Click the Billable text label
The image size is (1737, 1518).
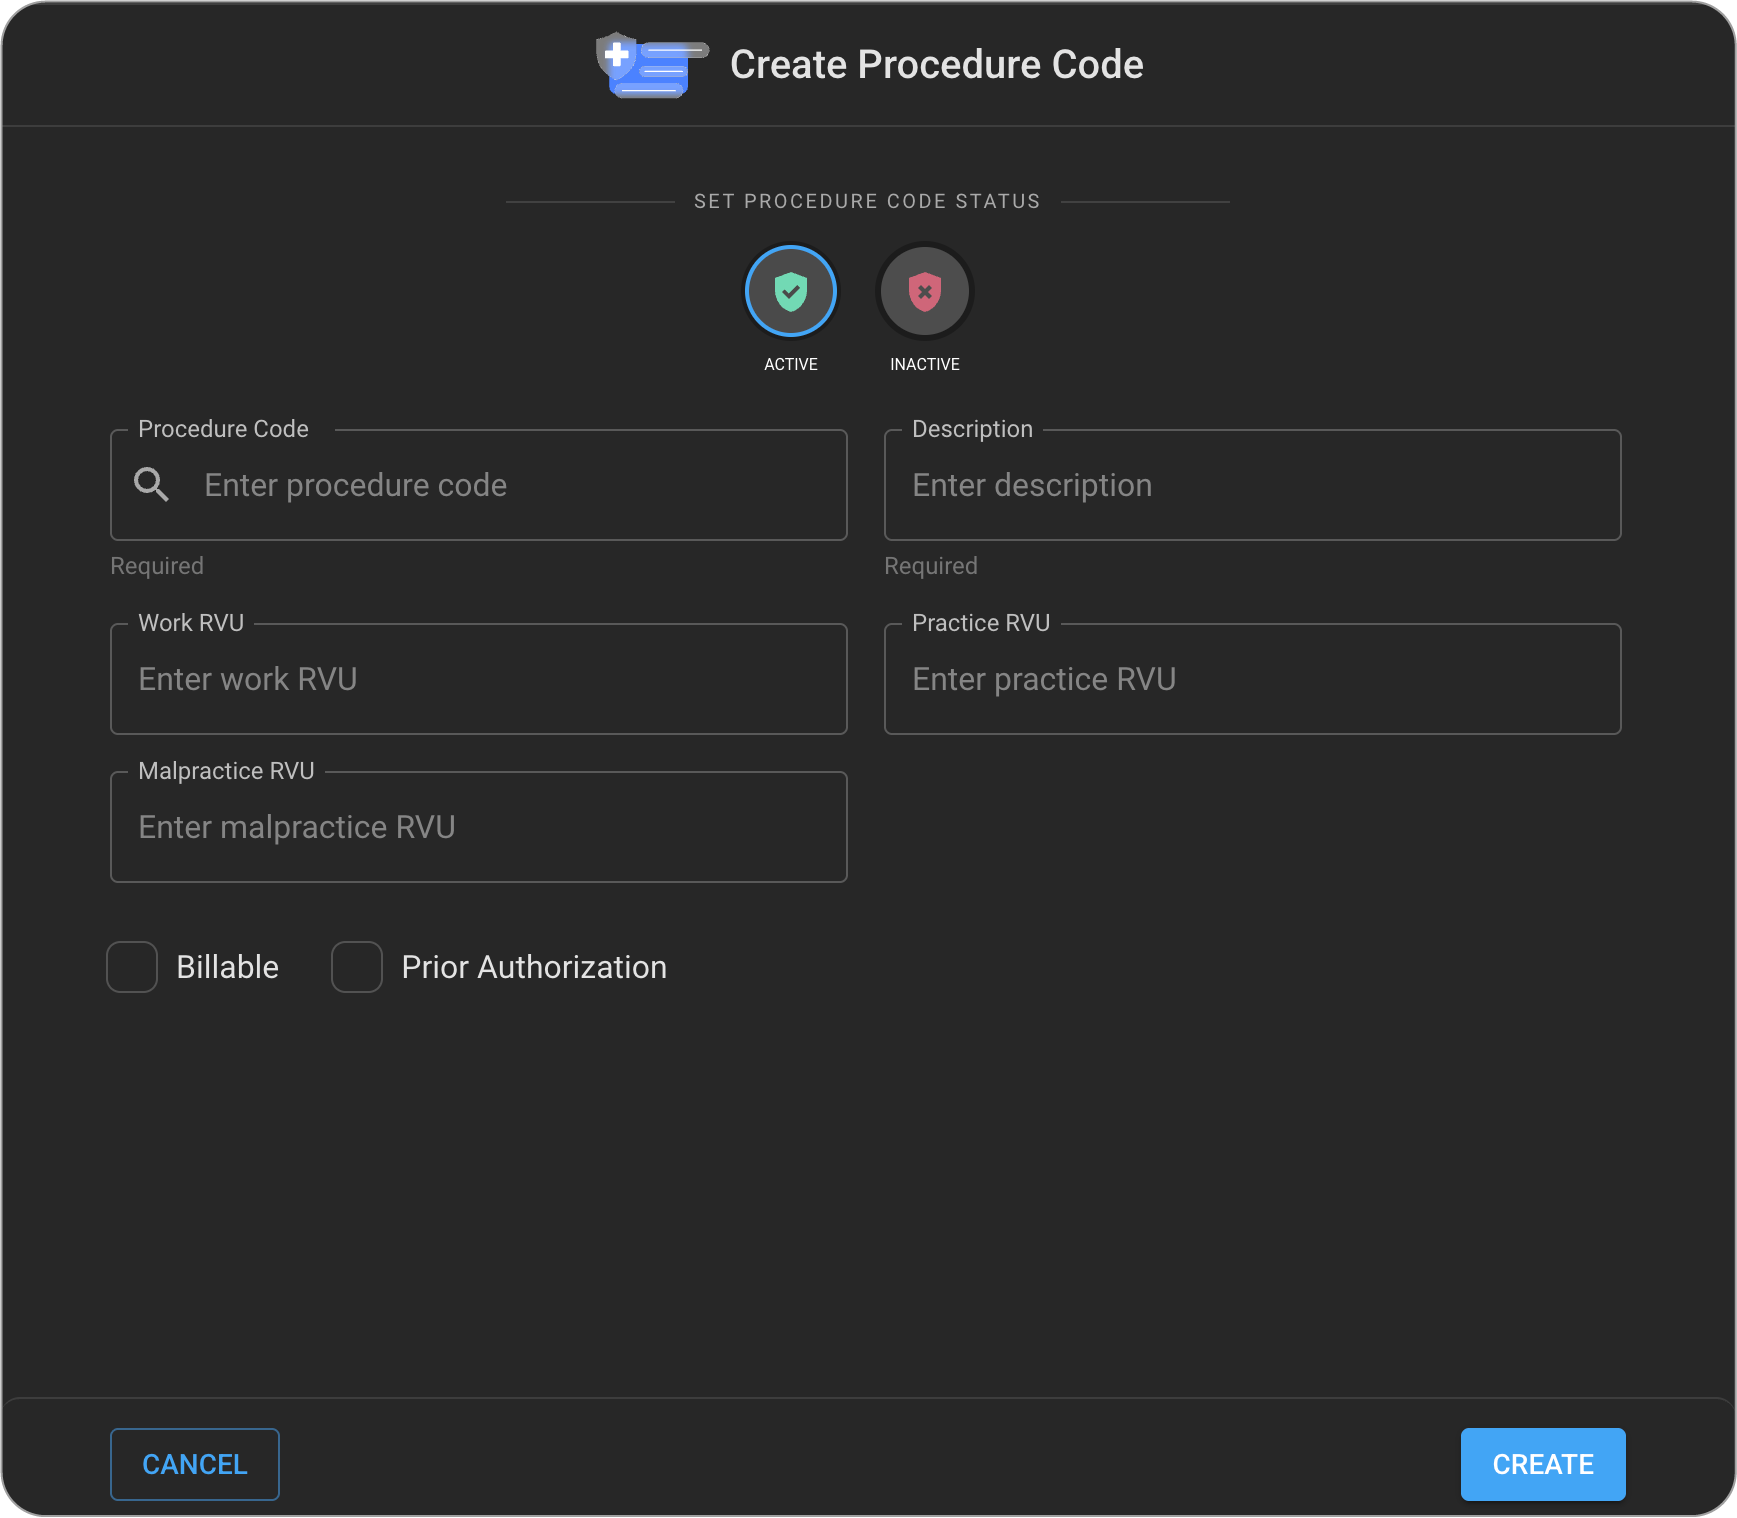[227, 967]
